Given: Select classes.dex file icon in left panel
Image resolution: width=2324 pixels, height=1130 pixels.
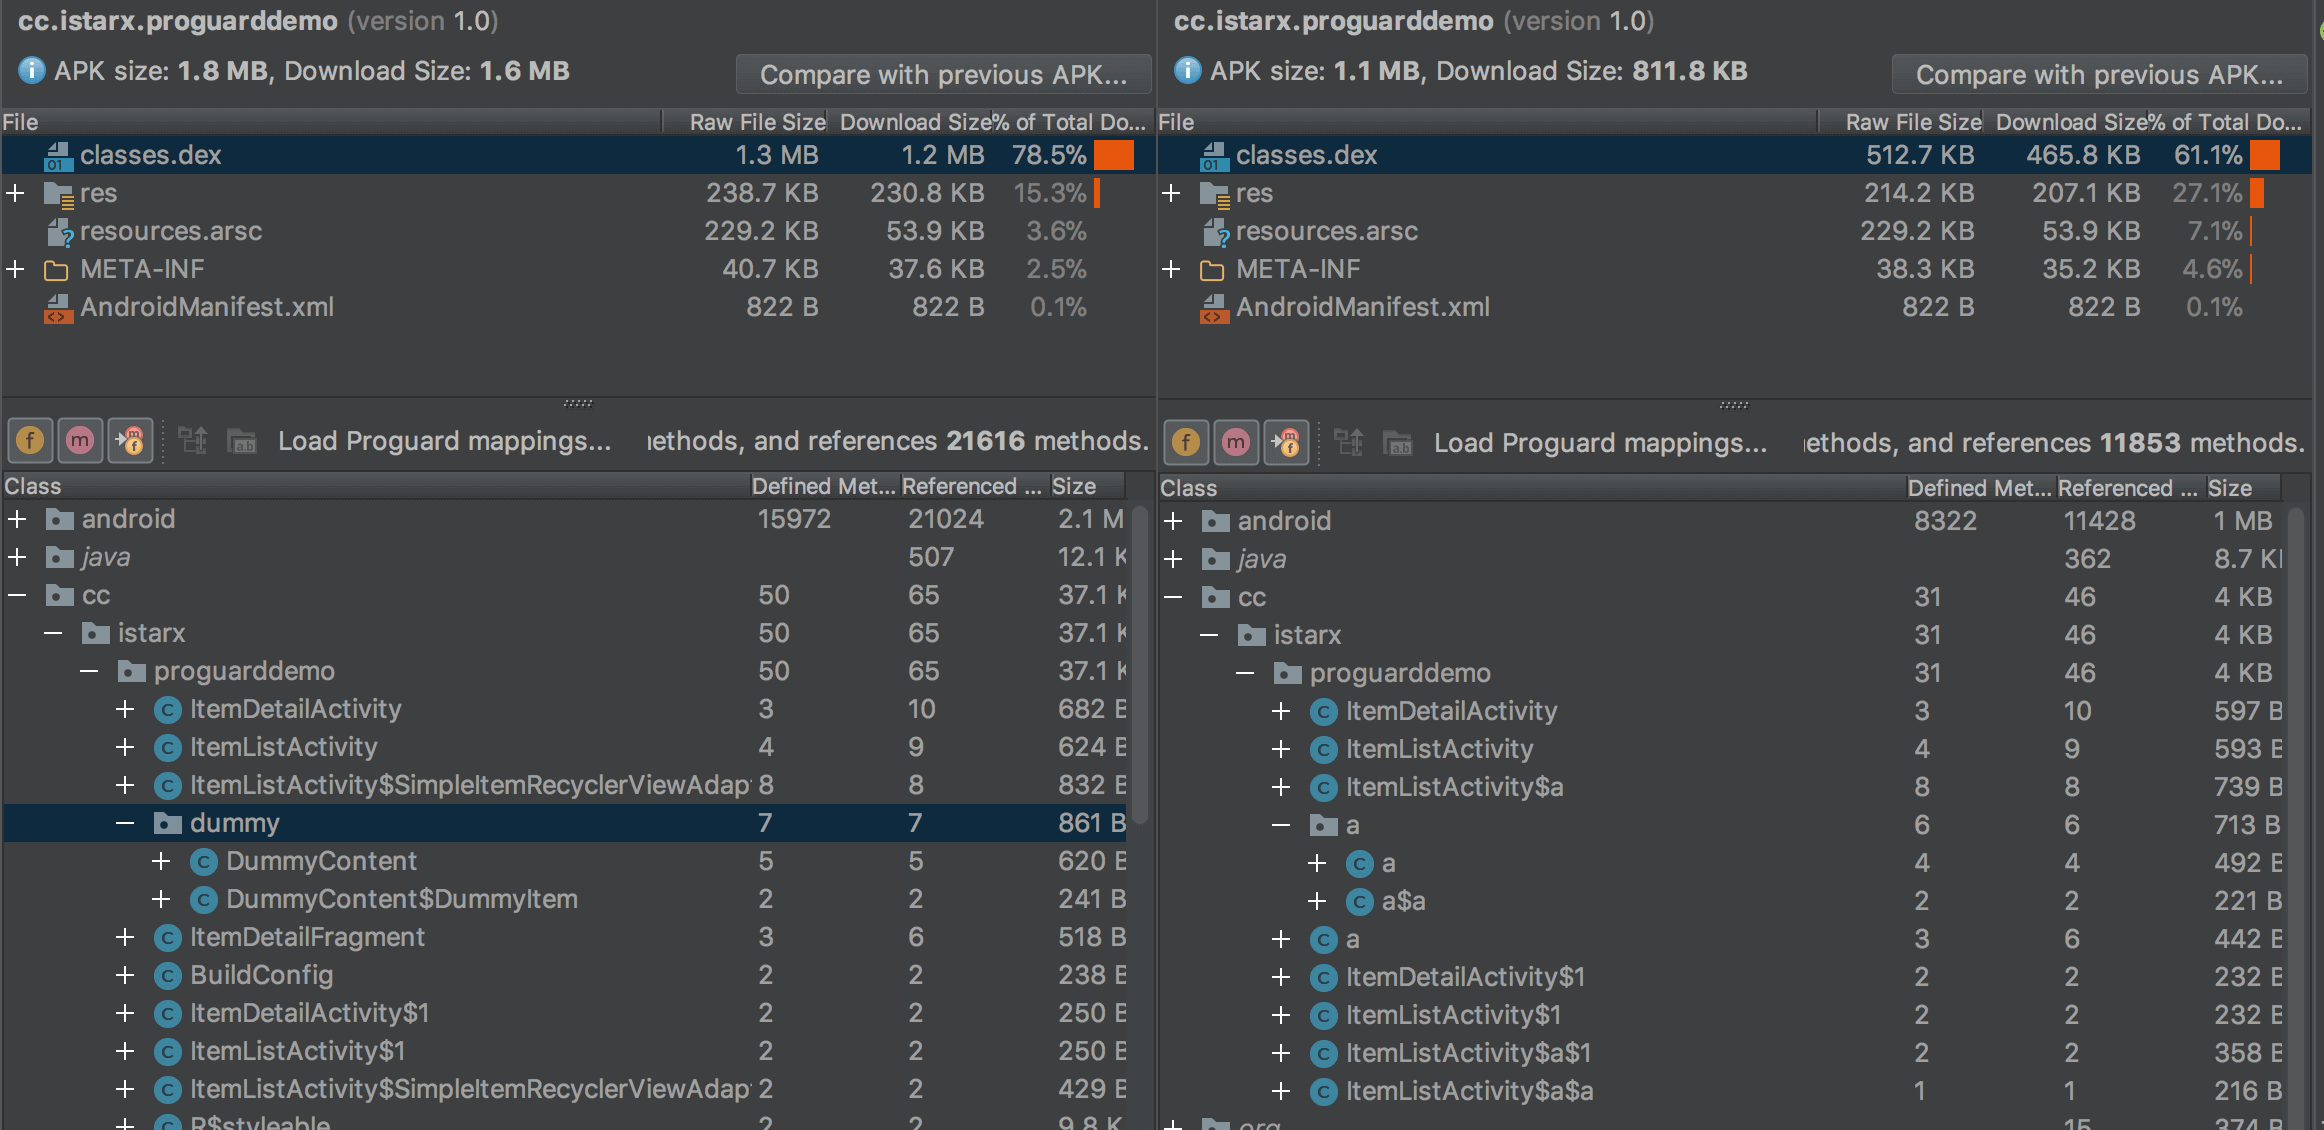Looking at the screenshot, I should (59, 155).
